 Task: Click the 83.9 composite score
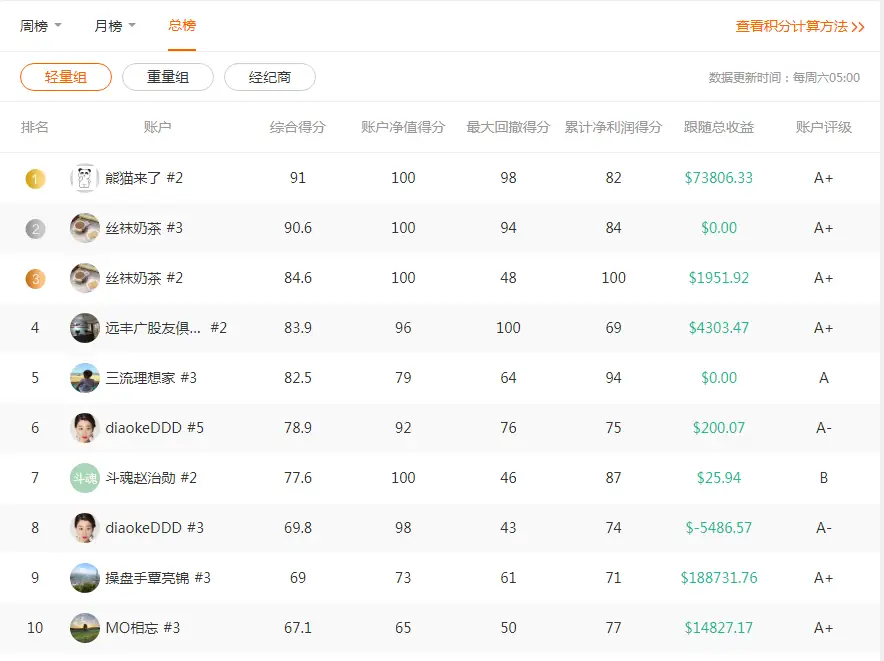pyautogui.click(x=298, y=328)
